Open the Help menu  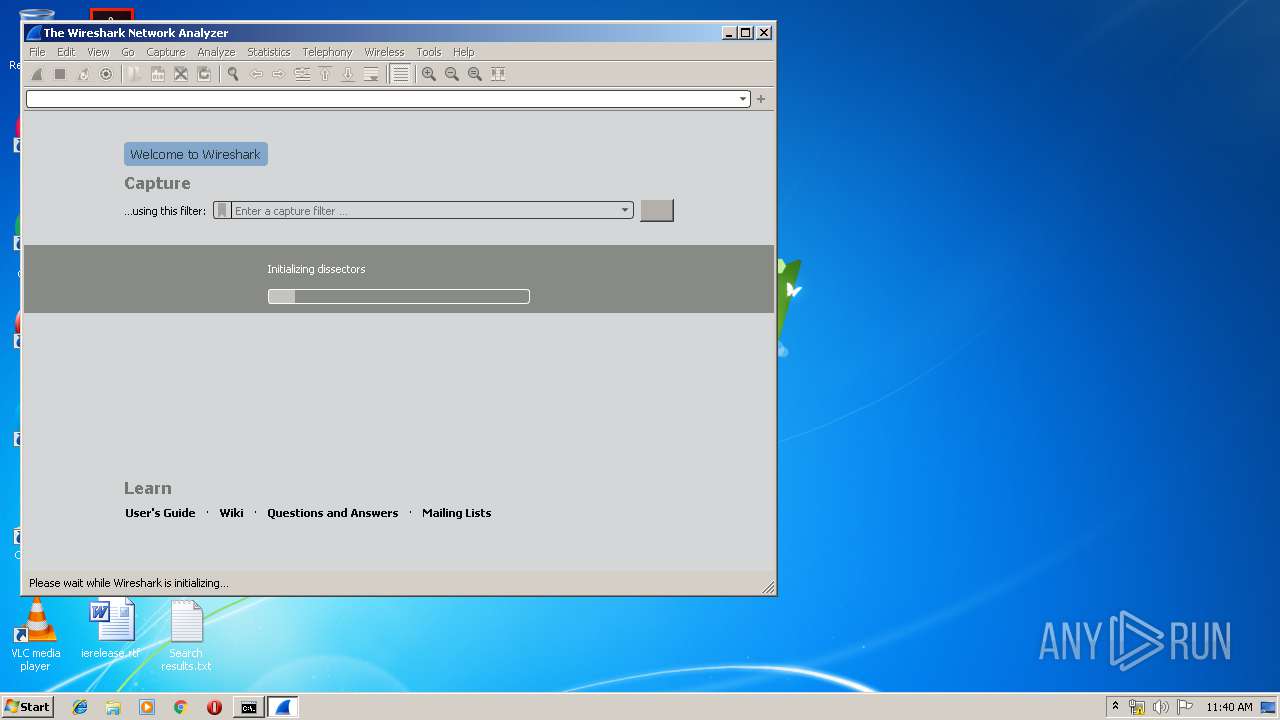[x=463, y=52]
